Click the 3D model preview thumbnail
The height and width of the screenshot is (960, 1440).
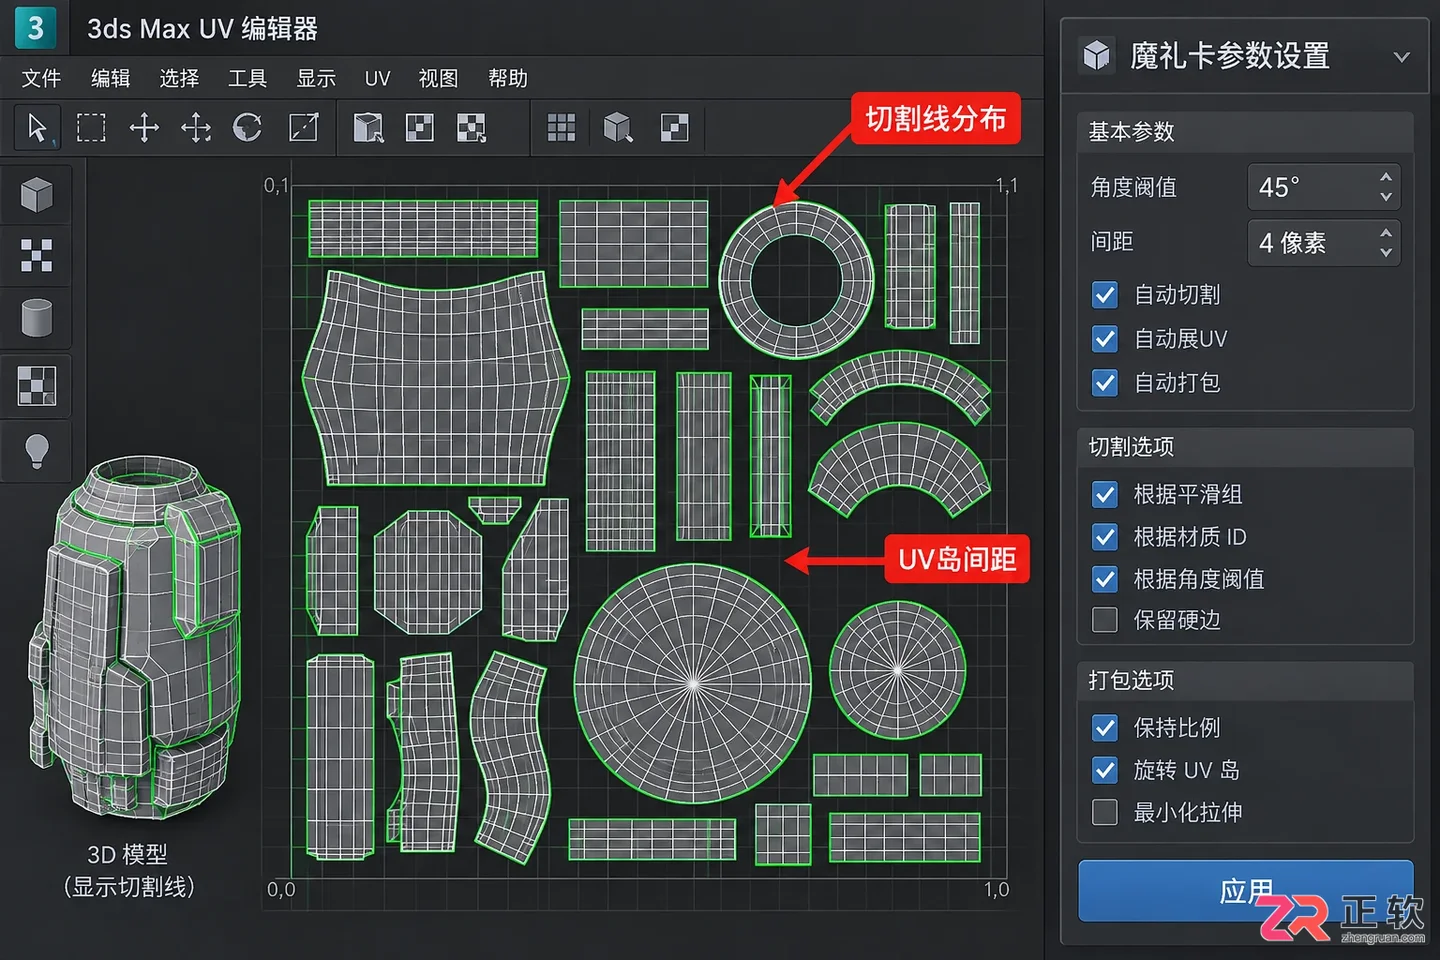pyautogui.click(x=134, y=640)
